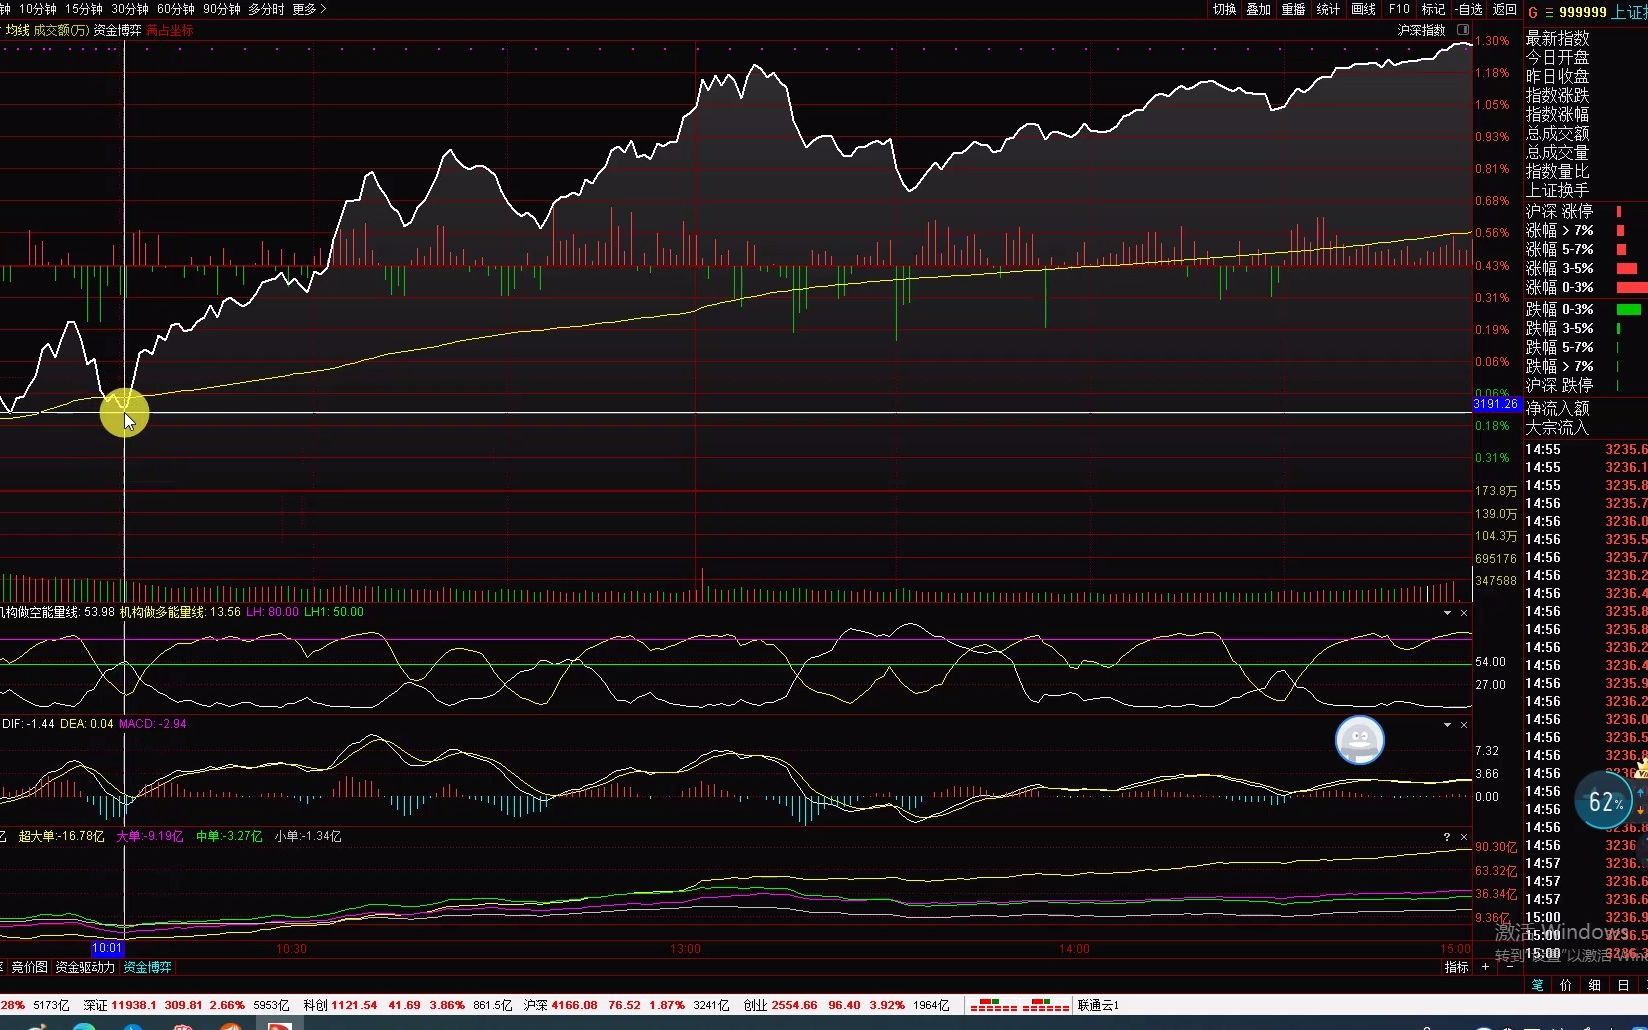Screen dimensions: 1648x1030
Task: Click plus to add indicator window
Action: coord(1485,967)
